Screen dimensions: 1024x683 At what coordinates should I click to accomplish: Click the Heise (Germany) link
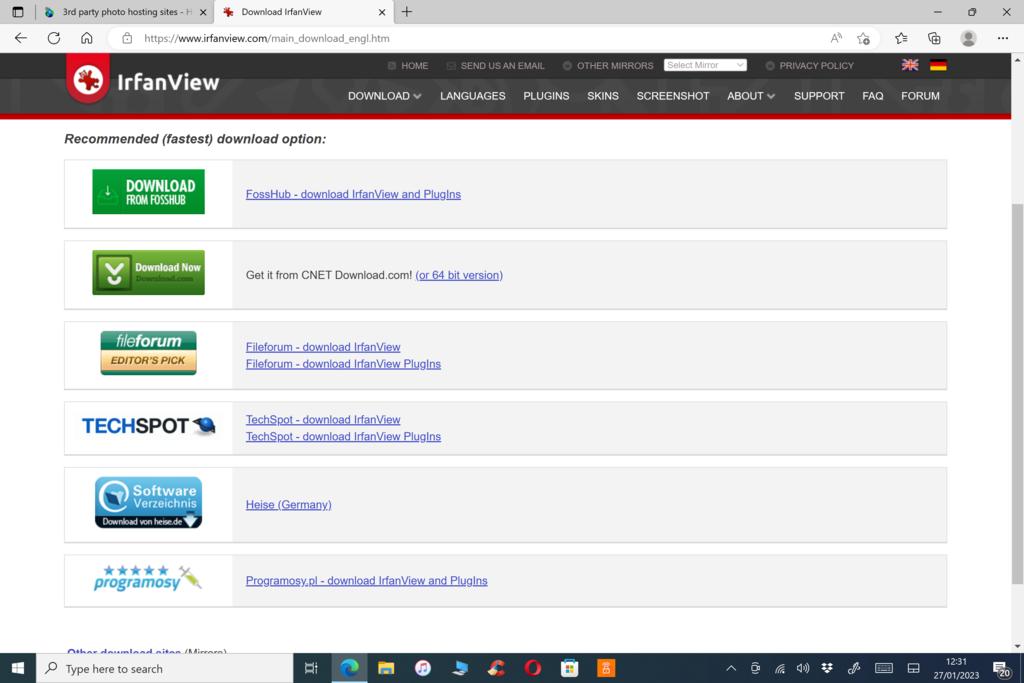[289, 504]
